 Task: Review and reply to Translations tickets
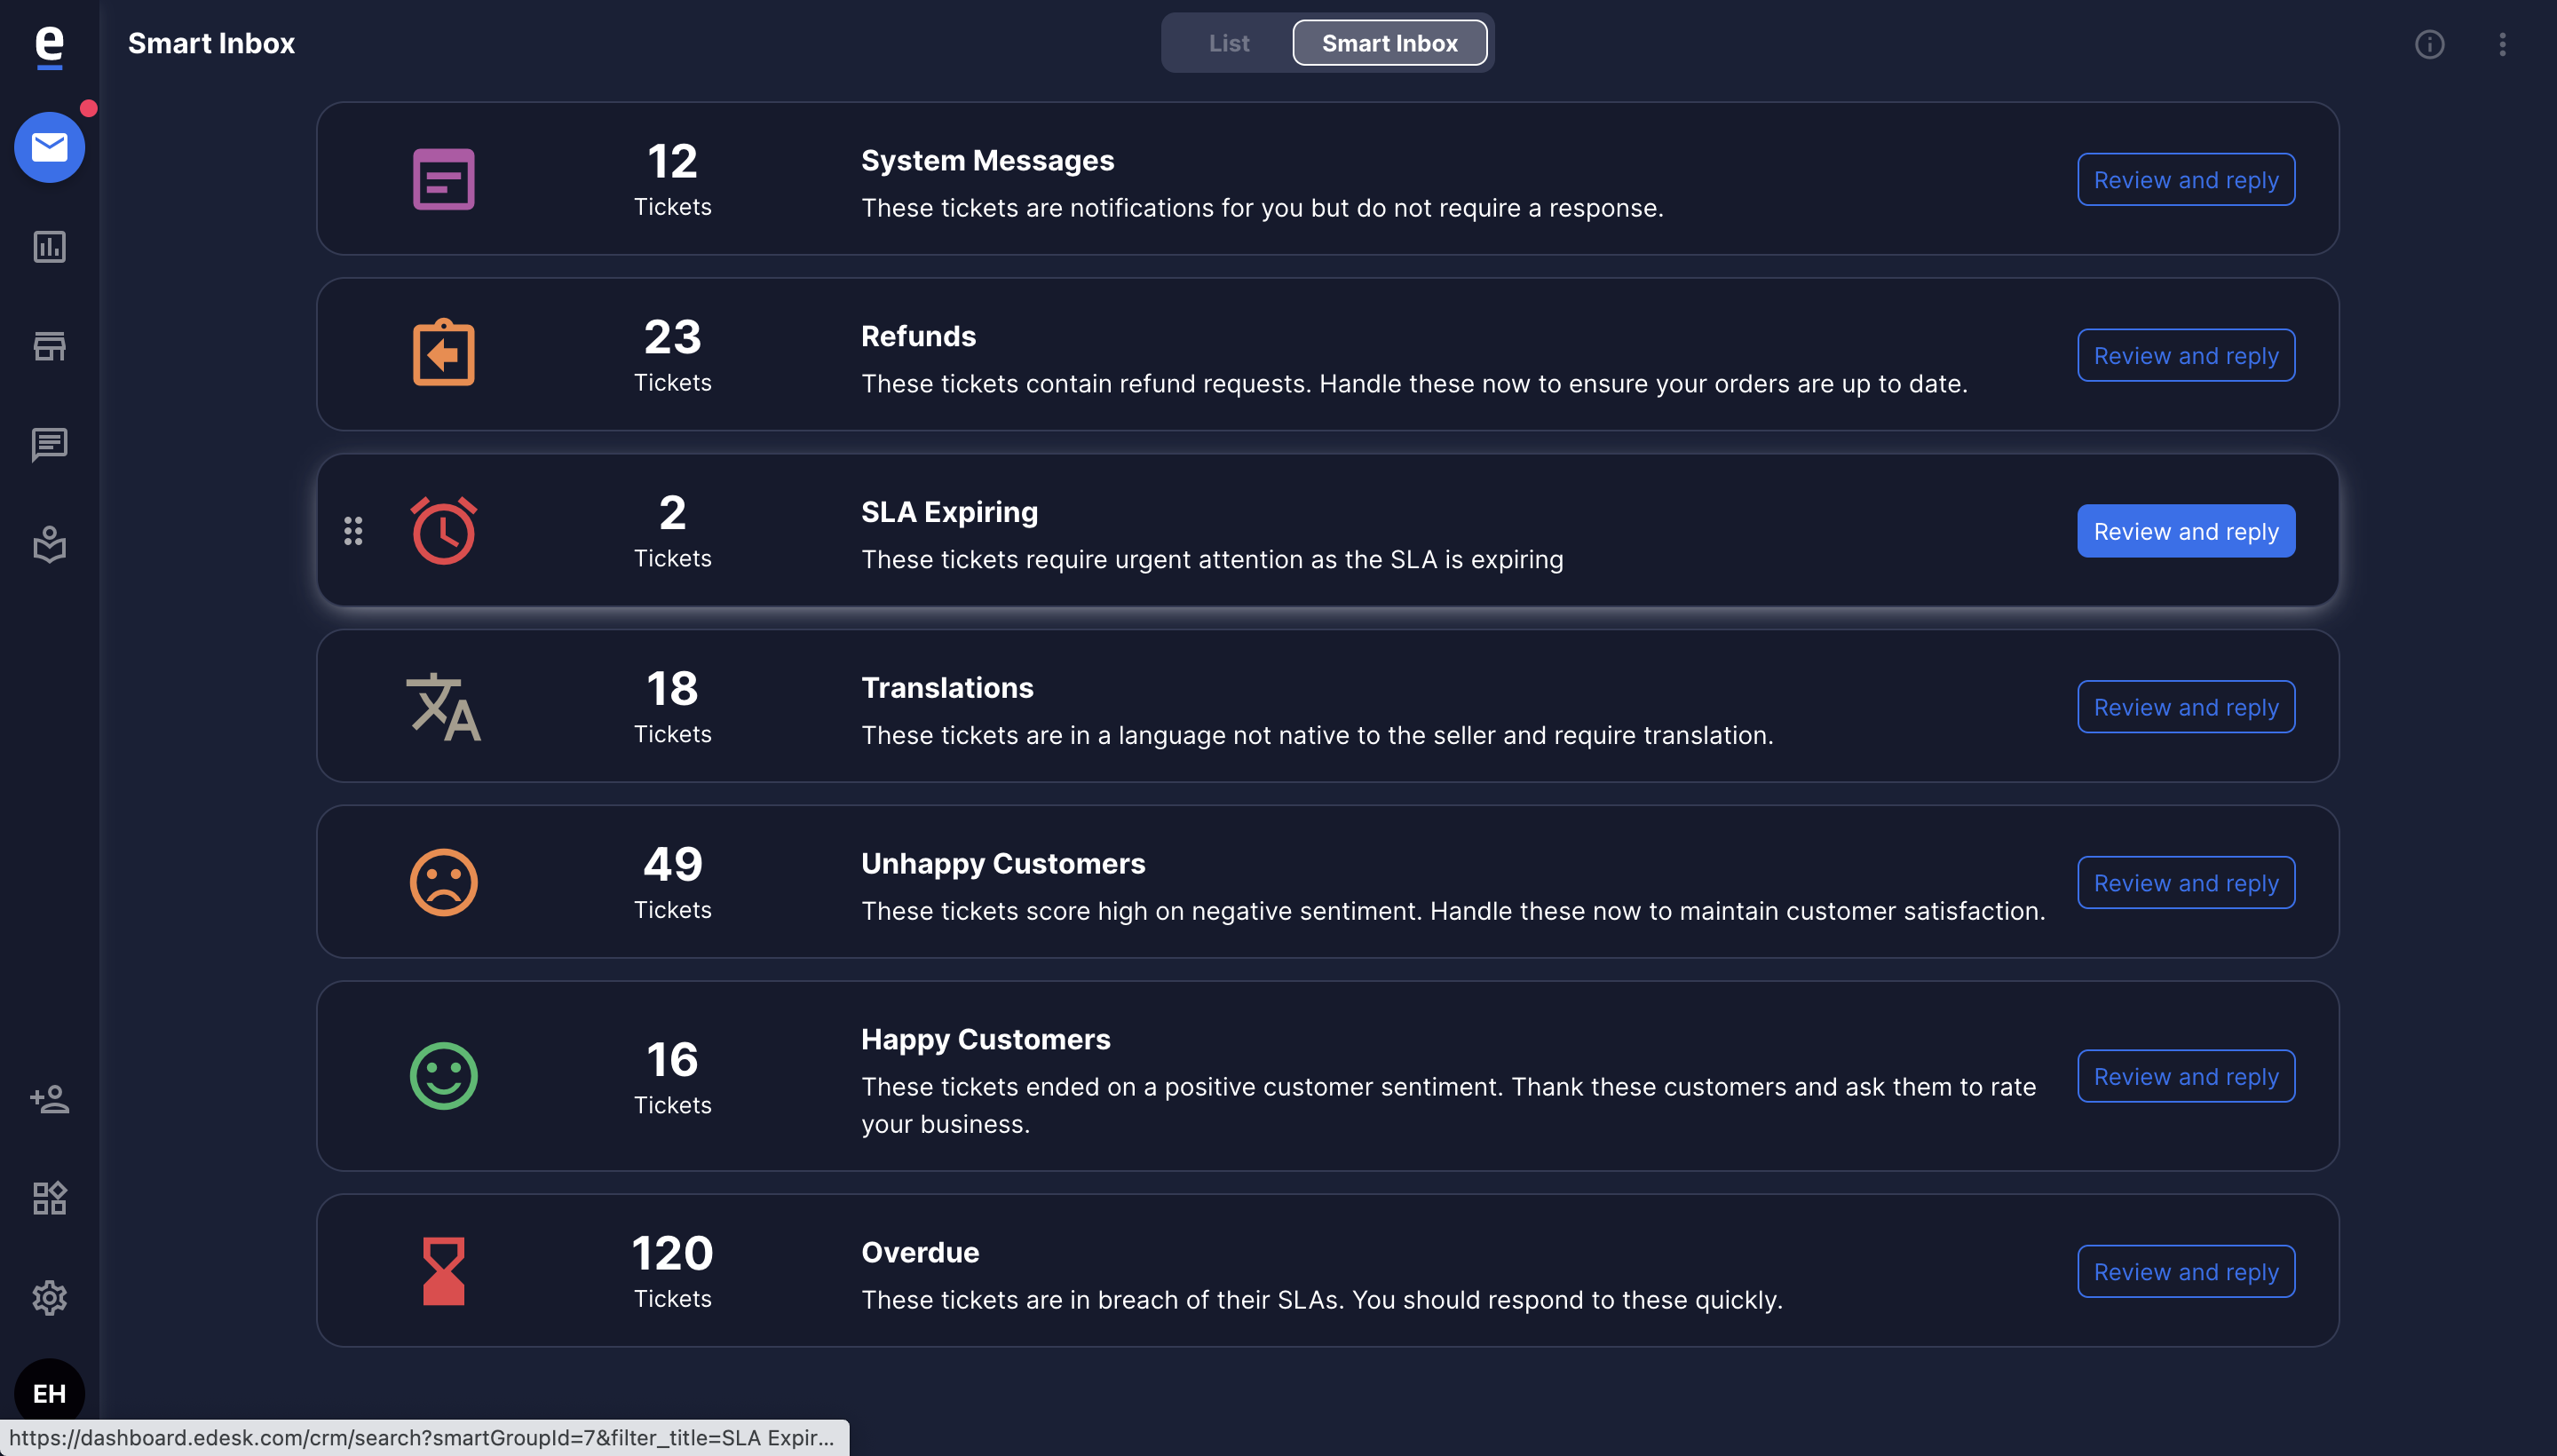[2185, 707]
